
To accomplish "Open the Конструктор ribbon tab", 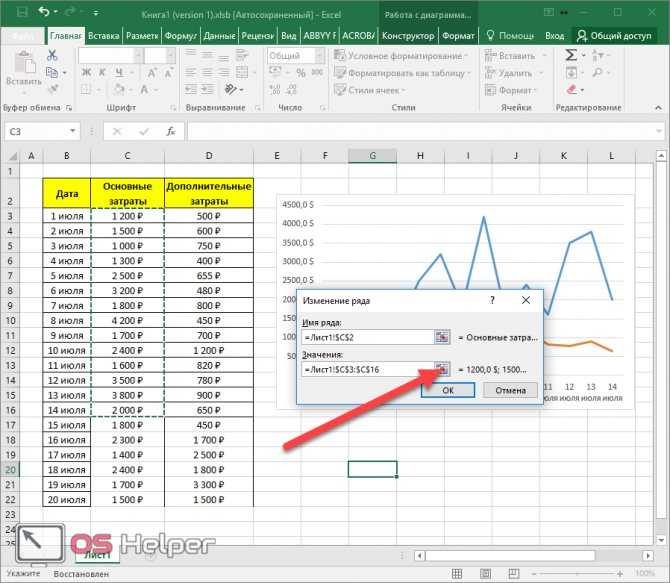I will (x=408, y=35).
